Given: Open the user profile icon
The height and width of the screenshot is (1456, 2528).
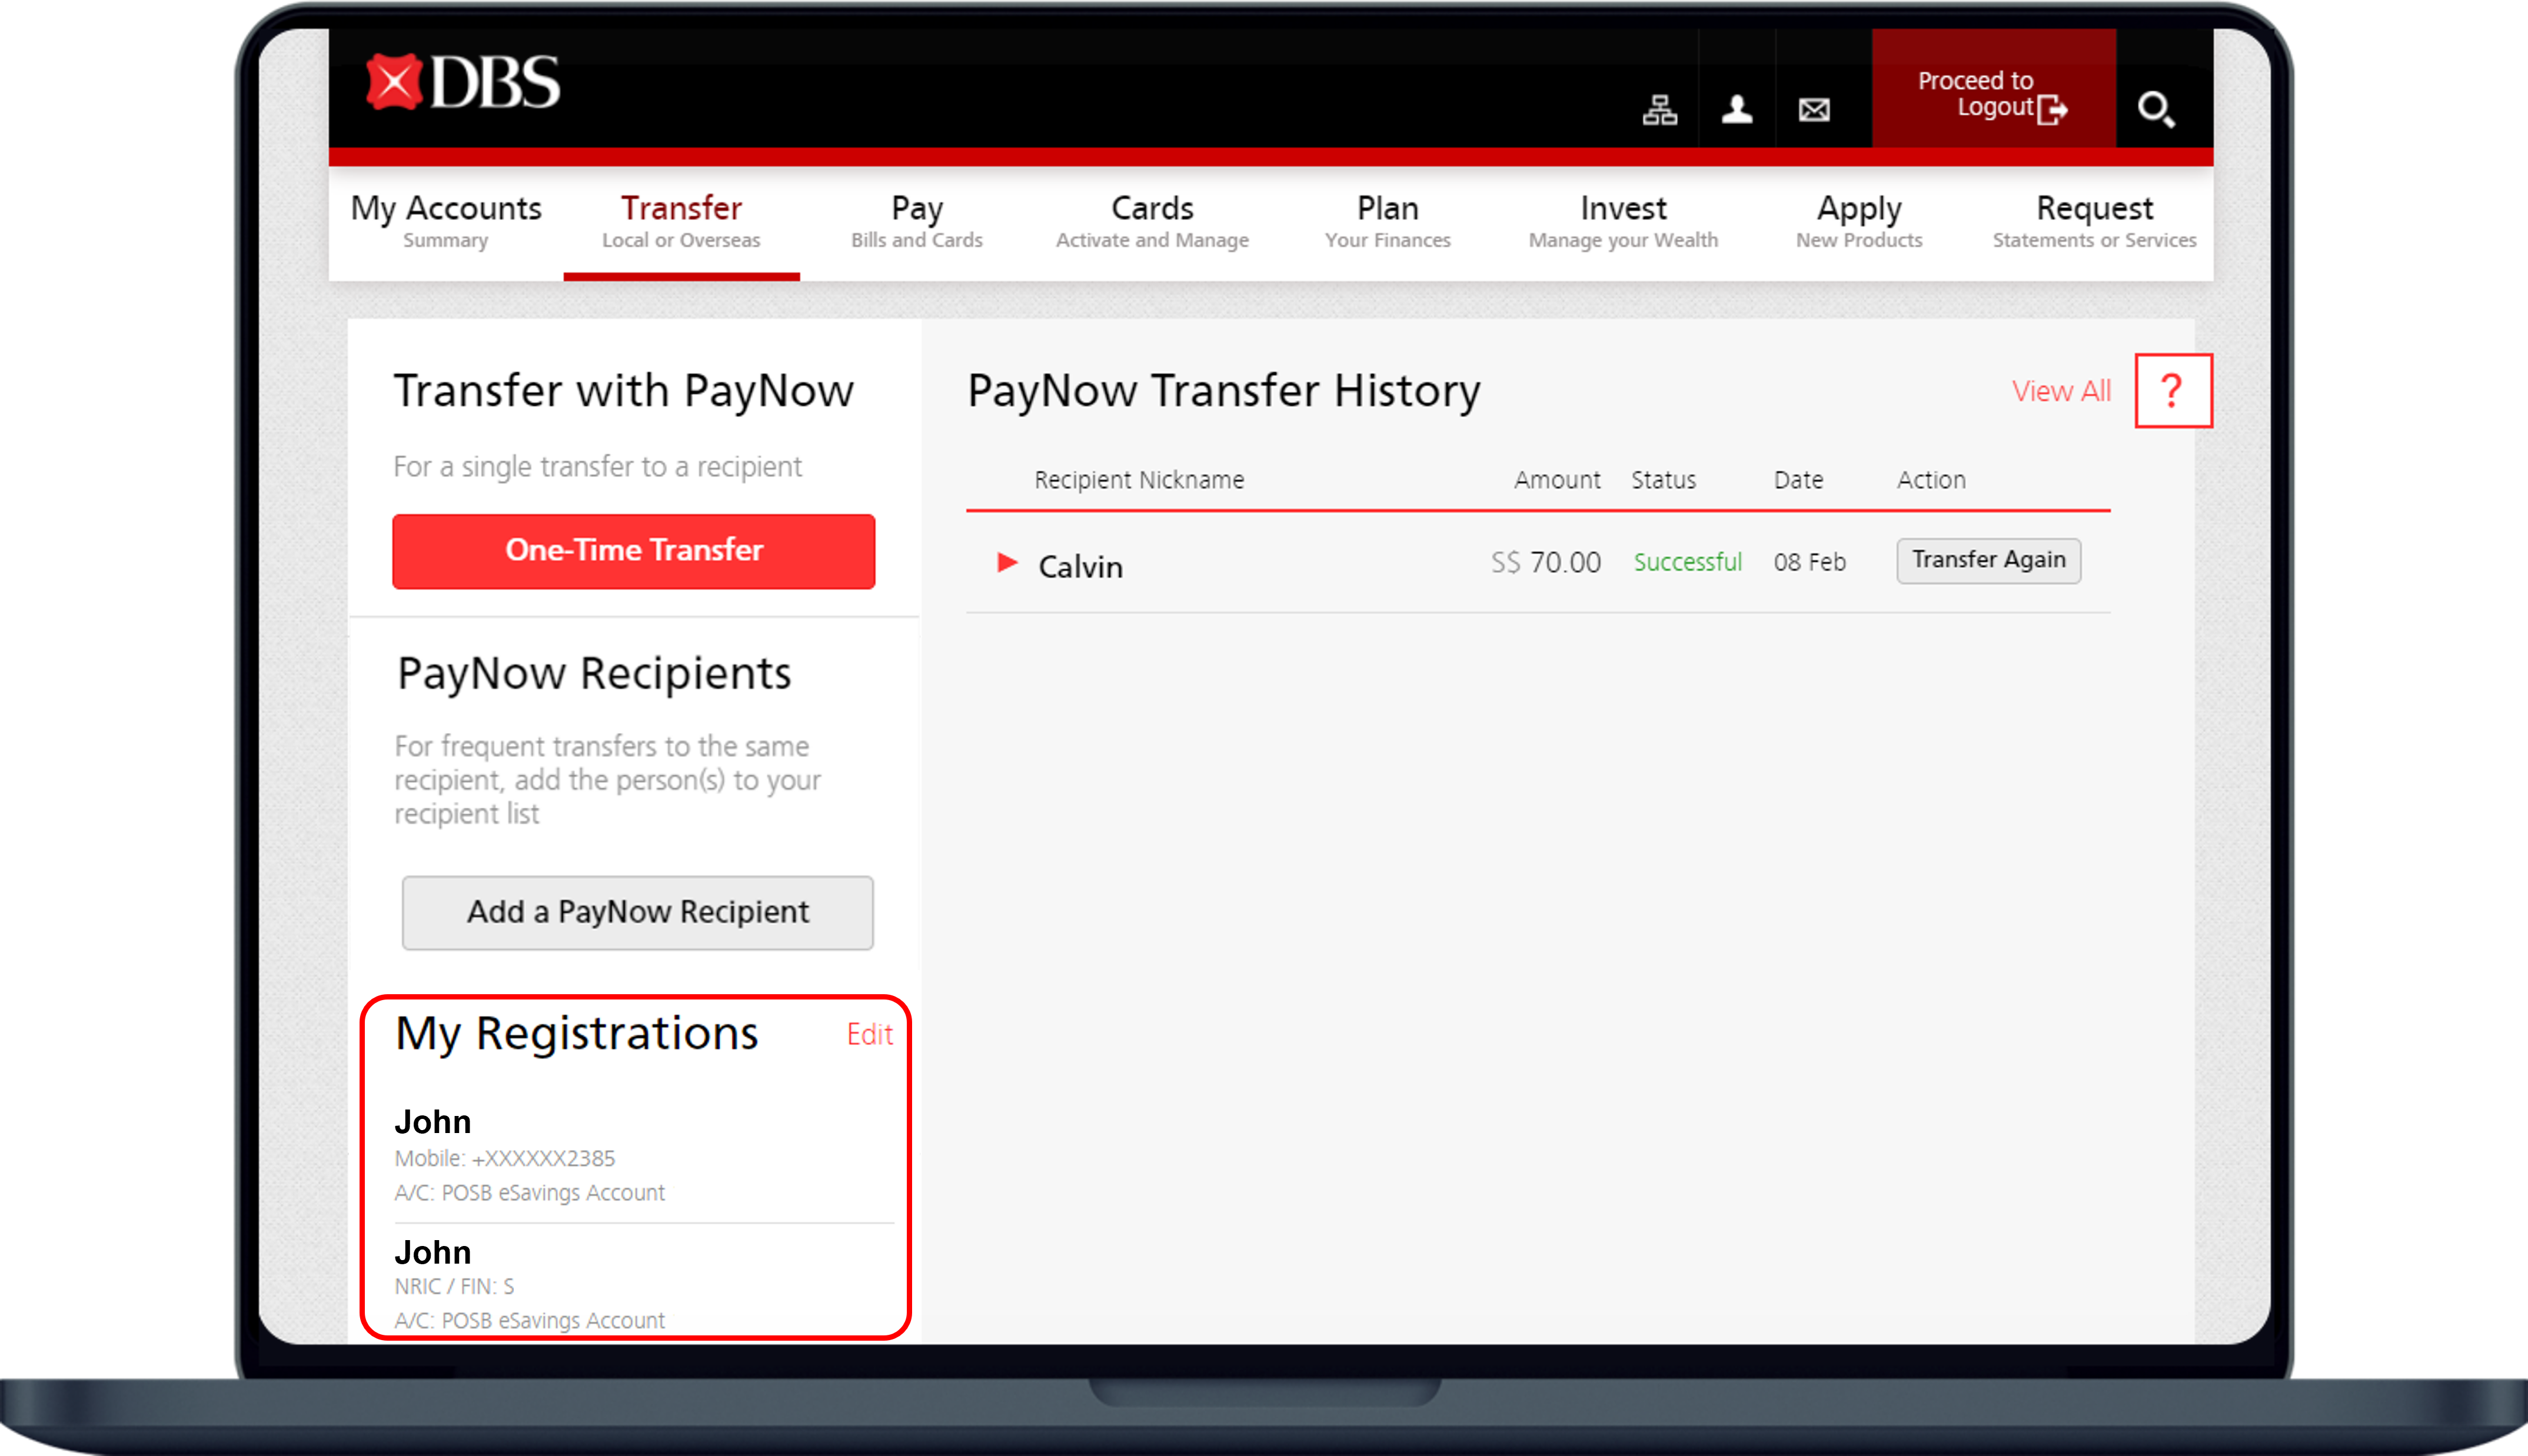Looking at the screenshot, I should point(1737,109).
